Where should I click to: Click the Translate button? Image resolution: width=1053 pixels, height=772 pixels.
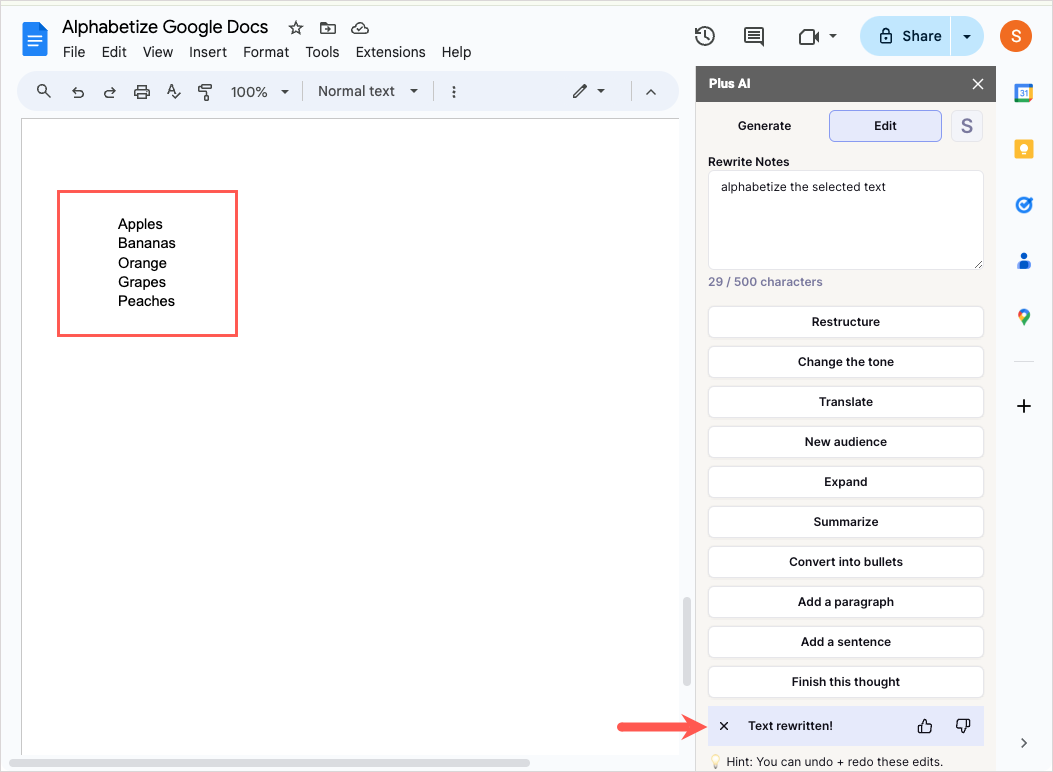[845, 402]
